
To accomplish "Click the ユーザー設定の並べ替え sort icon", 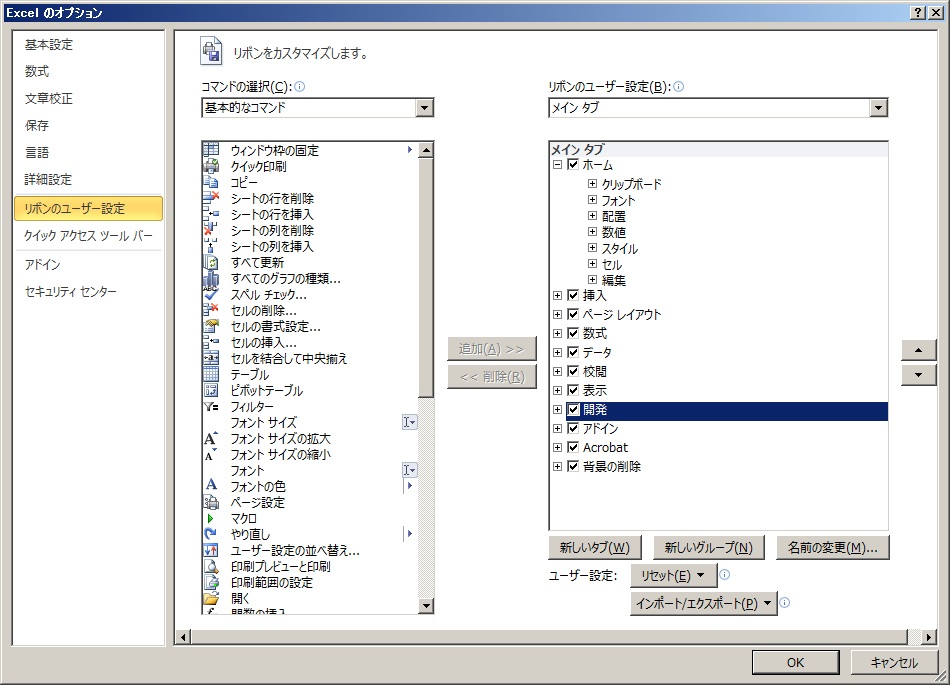I will click(x=211, y=551).
